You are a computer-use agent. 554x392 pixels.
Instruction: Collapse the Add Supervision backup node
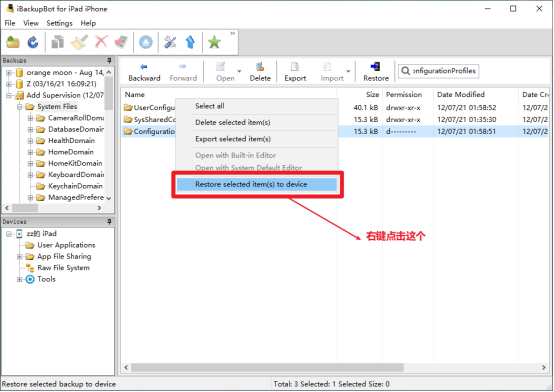[9, 95]
